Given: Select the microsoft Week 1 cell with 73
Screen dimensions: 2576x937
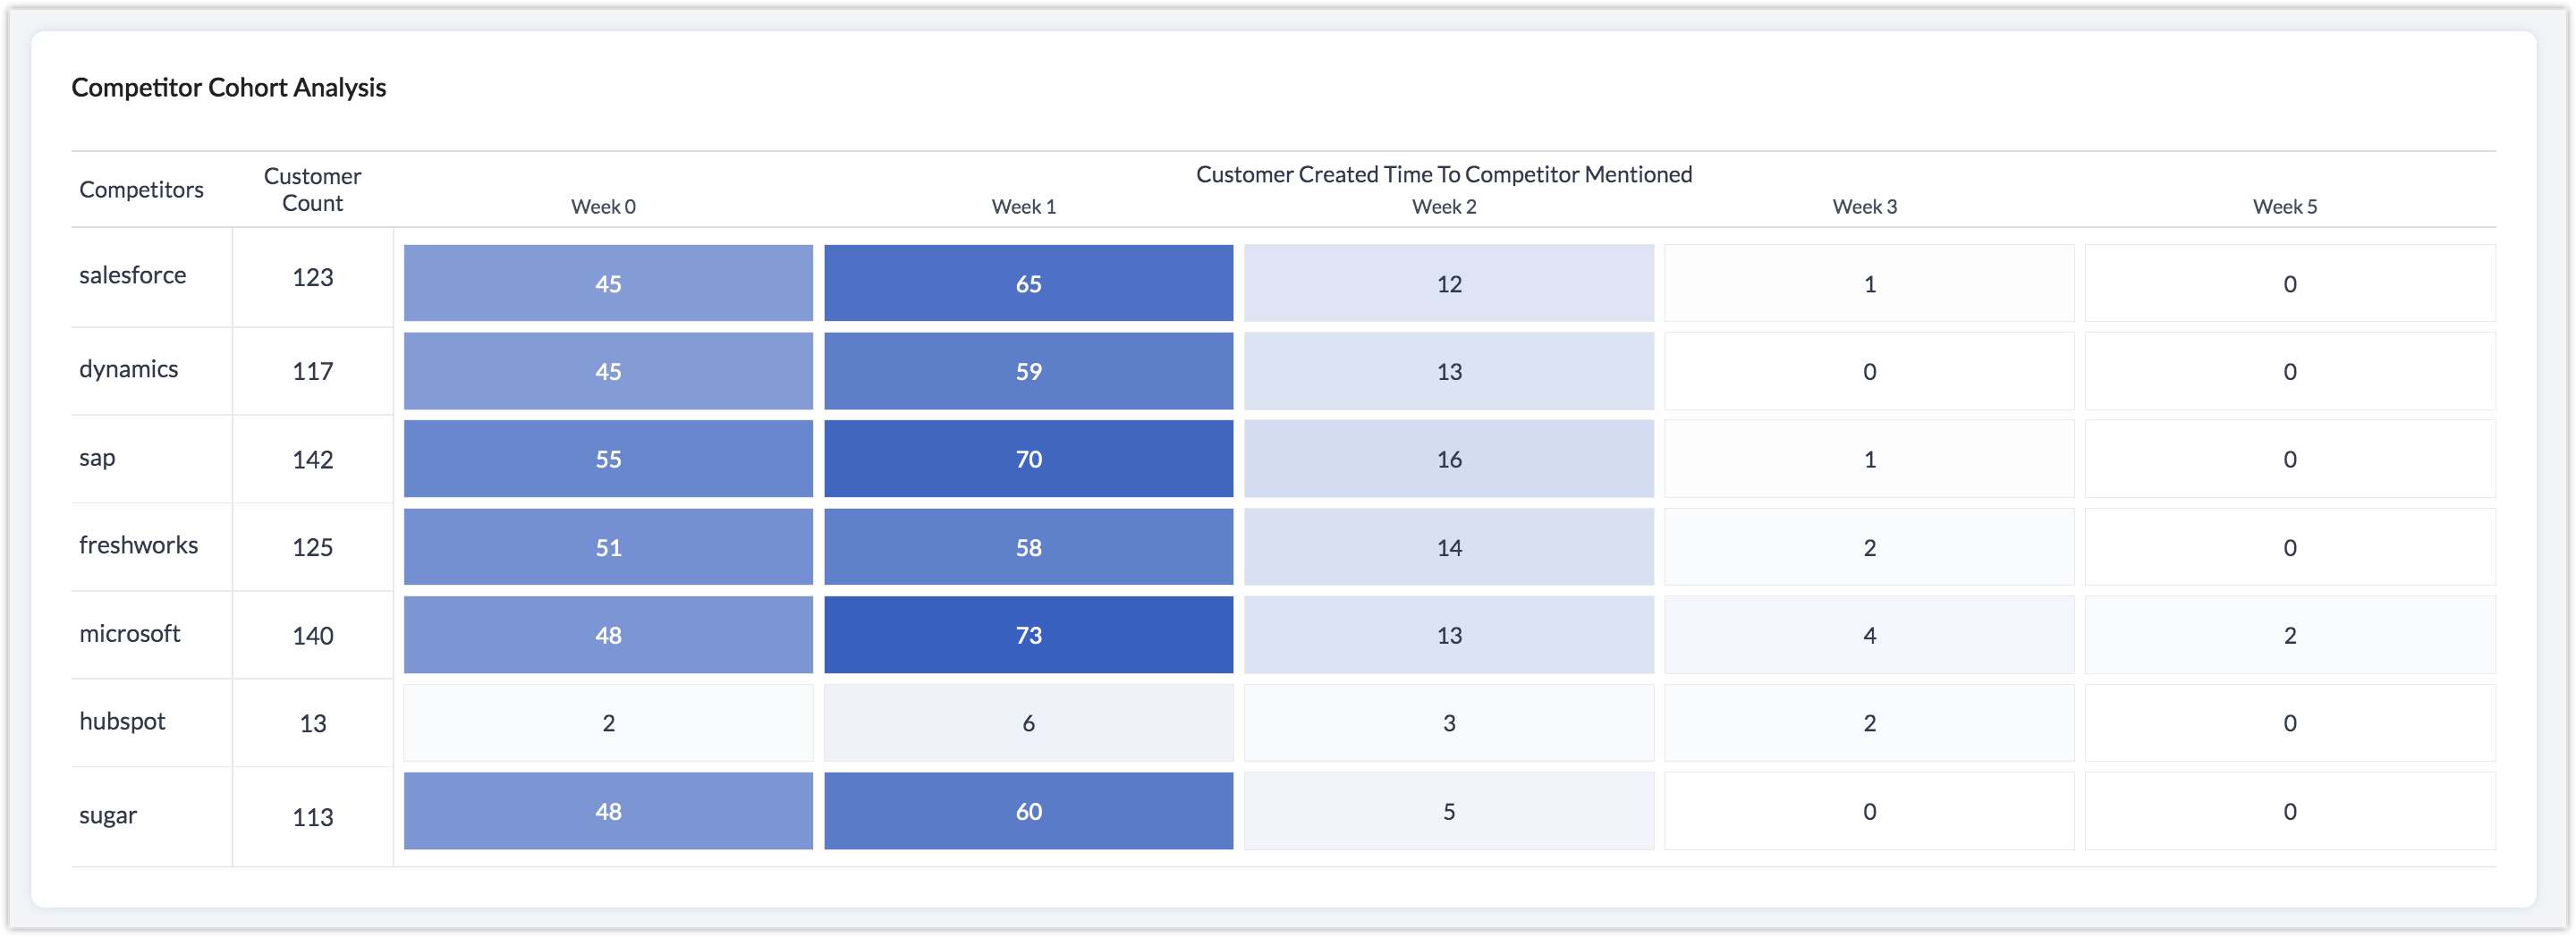Looking at the screenshot, I should 1028,635.
